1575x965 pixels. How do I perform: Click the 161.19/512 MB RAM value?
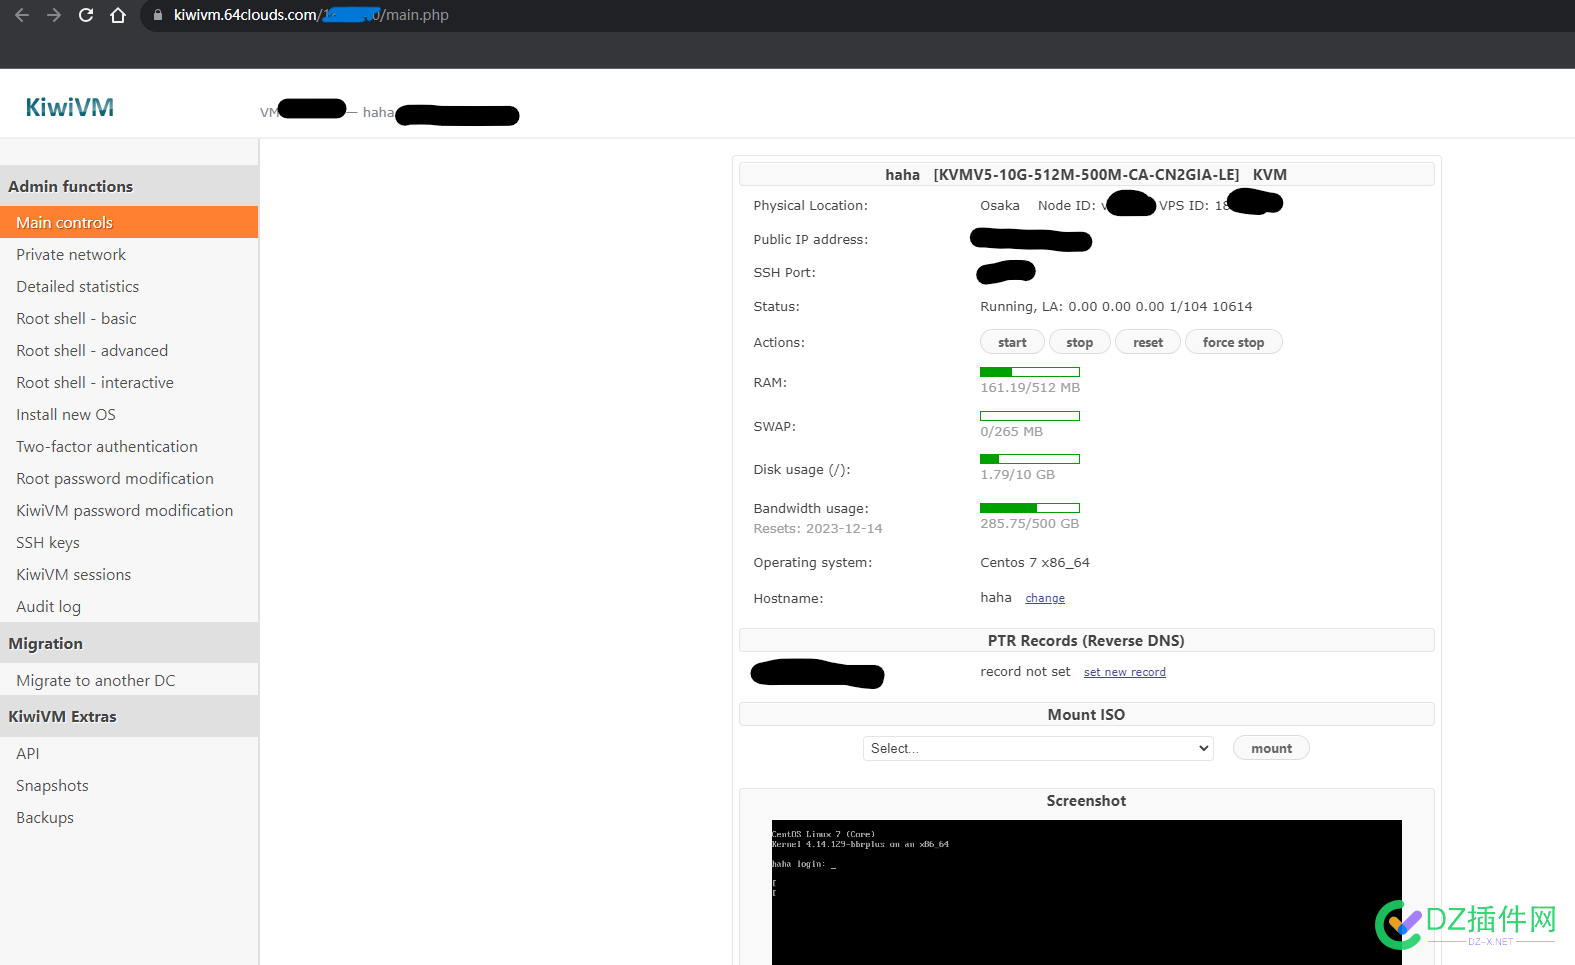[x=1030, y=388]
